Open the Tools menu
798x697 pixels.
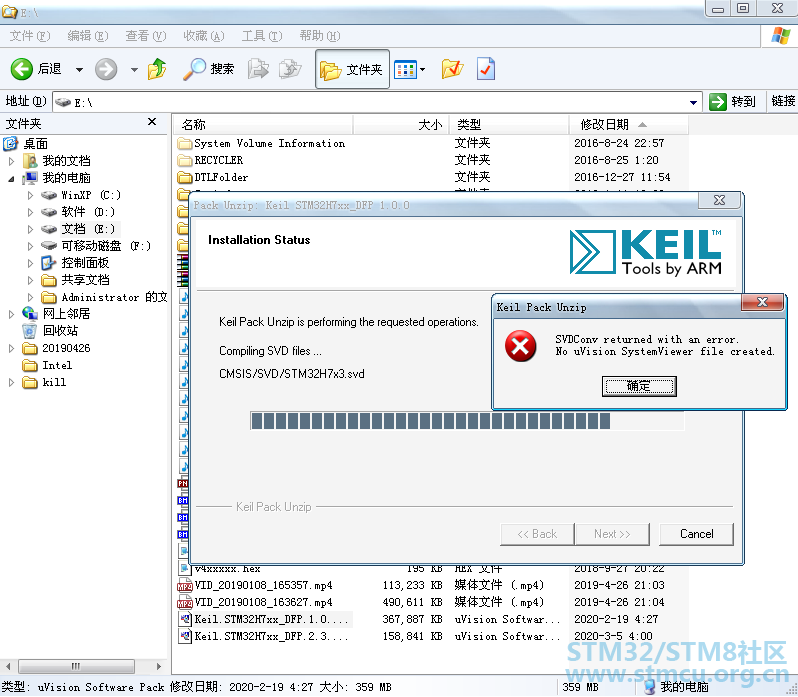[x=262, y=36]
